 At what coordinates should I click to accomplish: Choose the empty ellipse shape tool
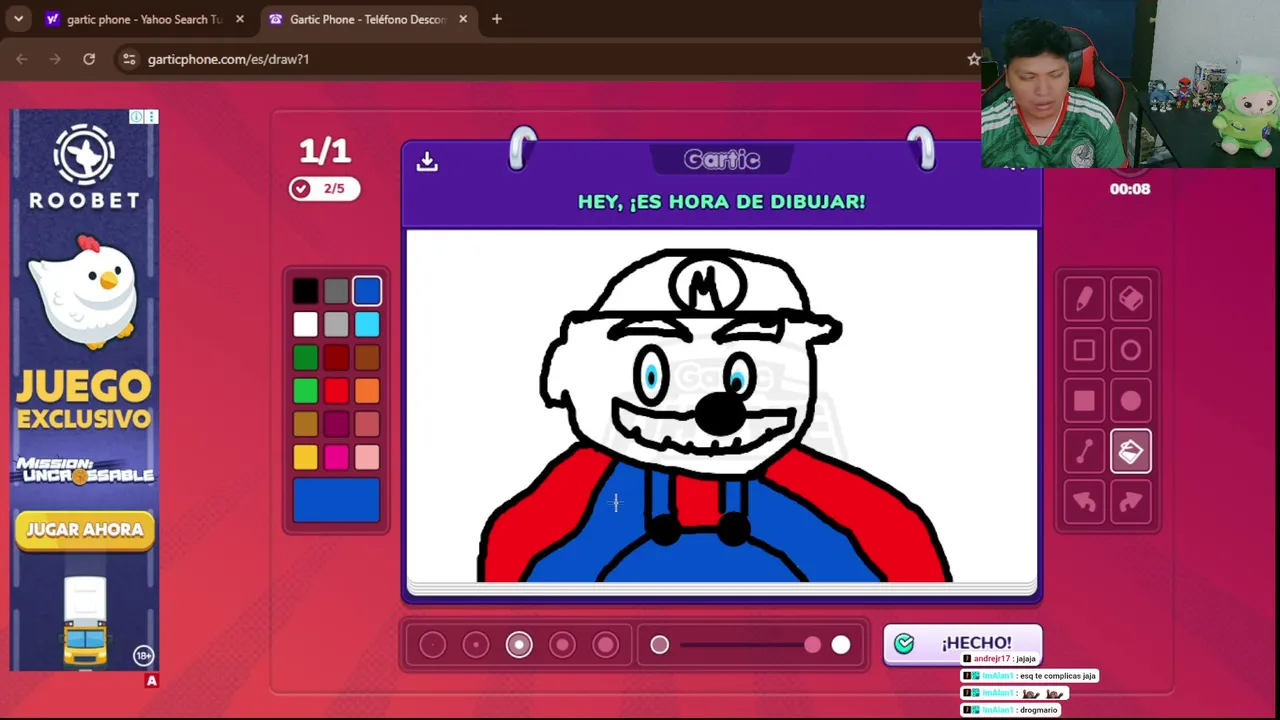(1131, 350)
